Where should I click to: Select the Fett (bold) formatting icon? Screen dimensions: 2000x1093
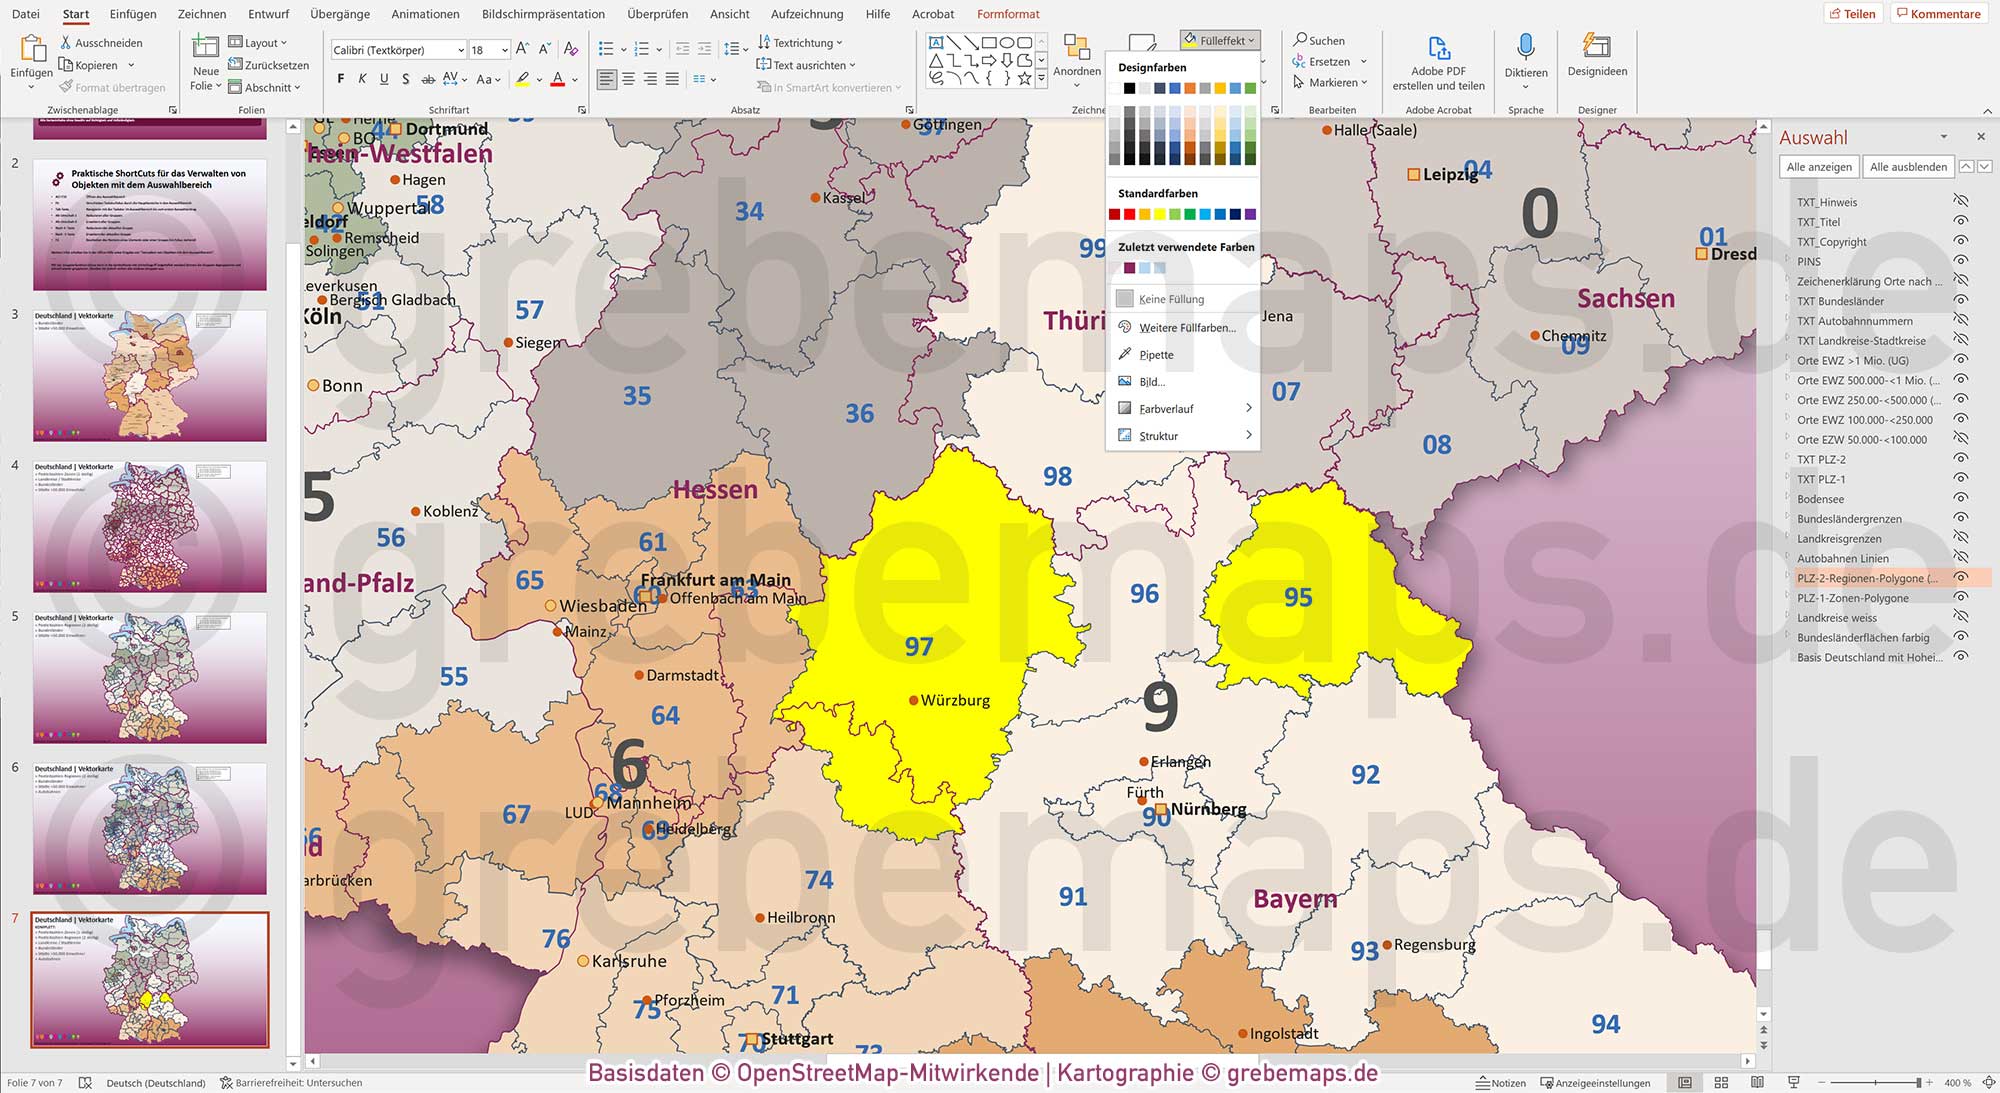coord(340,78)
